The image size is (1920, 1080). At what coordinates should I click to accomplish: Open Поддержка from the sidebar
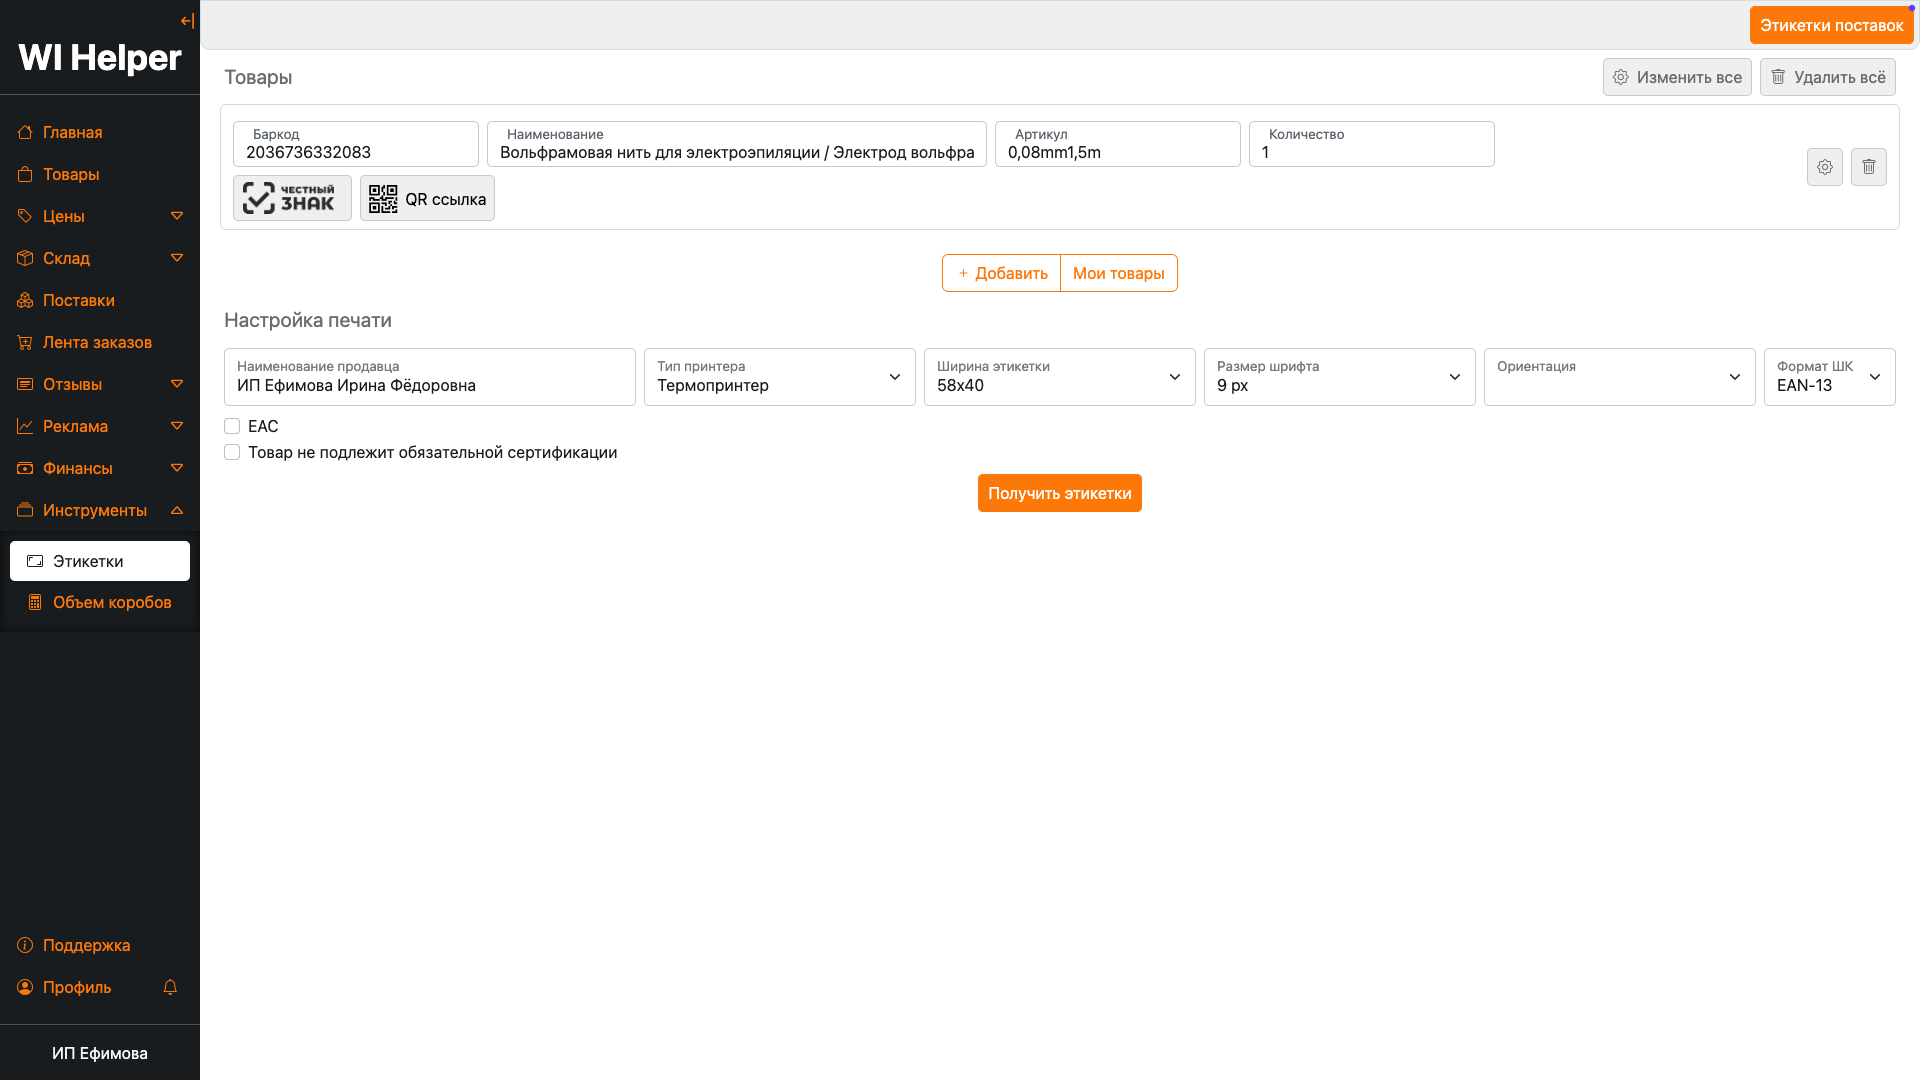click(x=86, y=945)
